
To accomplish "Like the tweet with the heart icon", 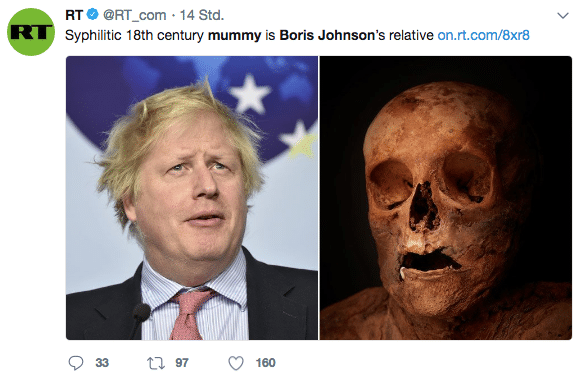I will click(236, 363).
